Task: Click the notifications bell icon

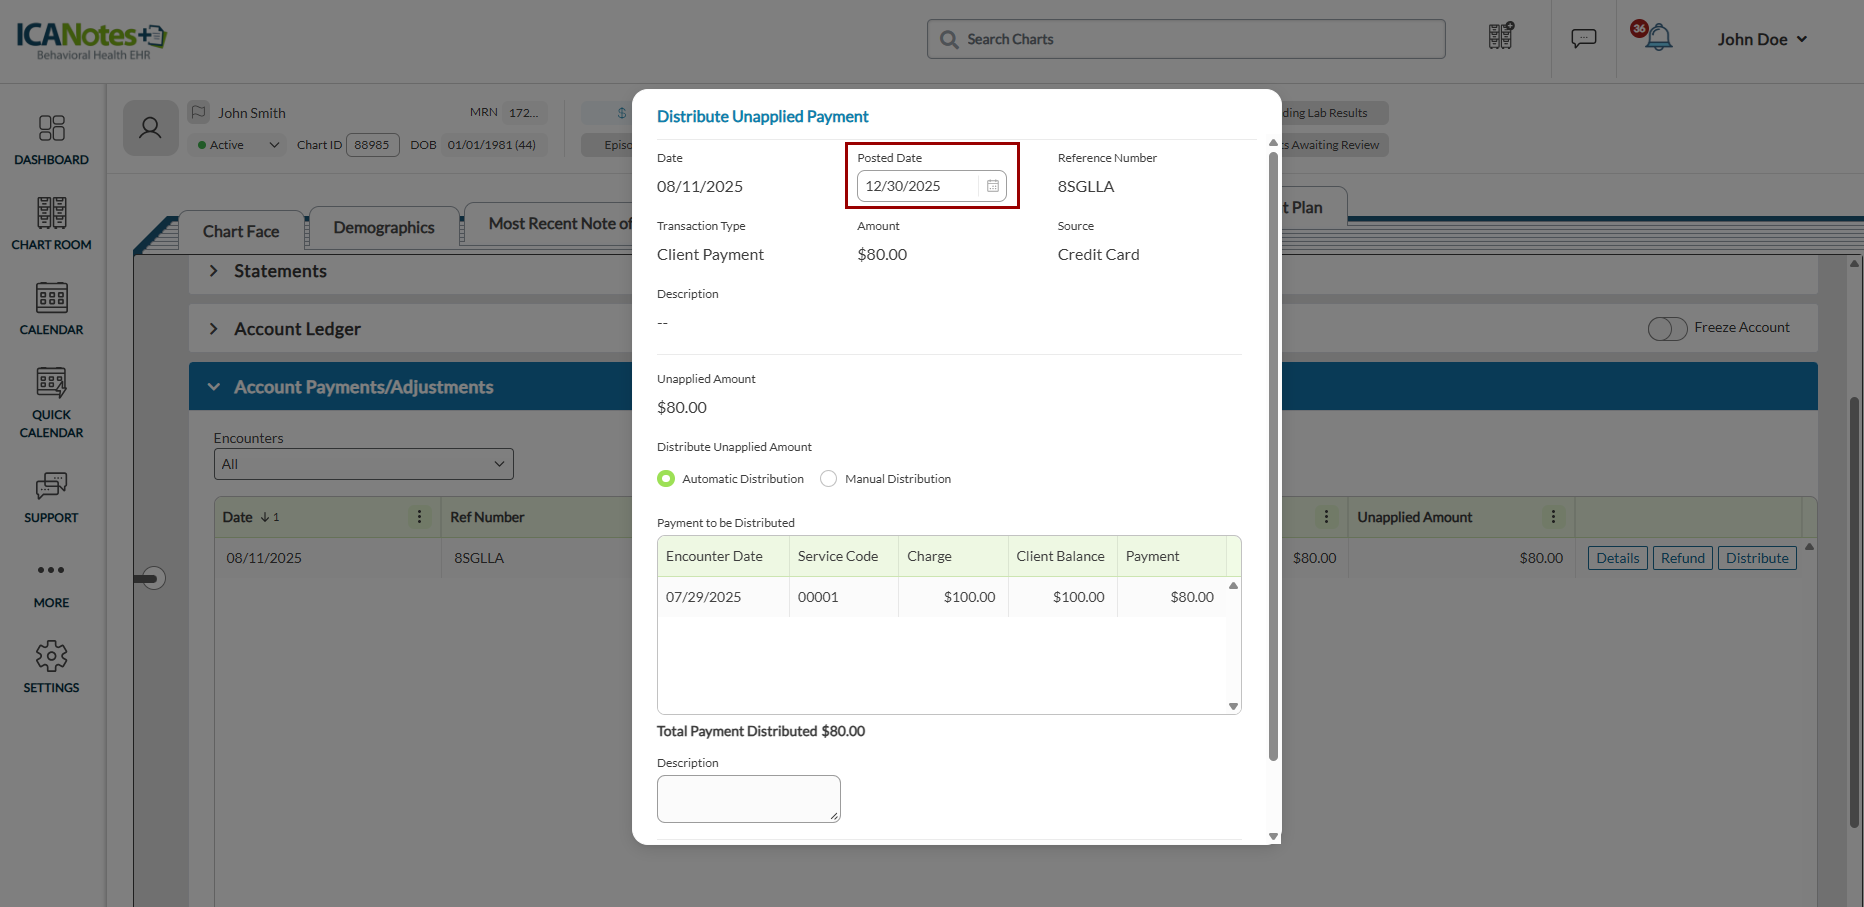Action: click(1658, 39)
